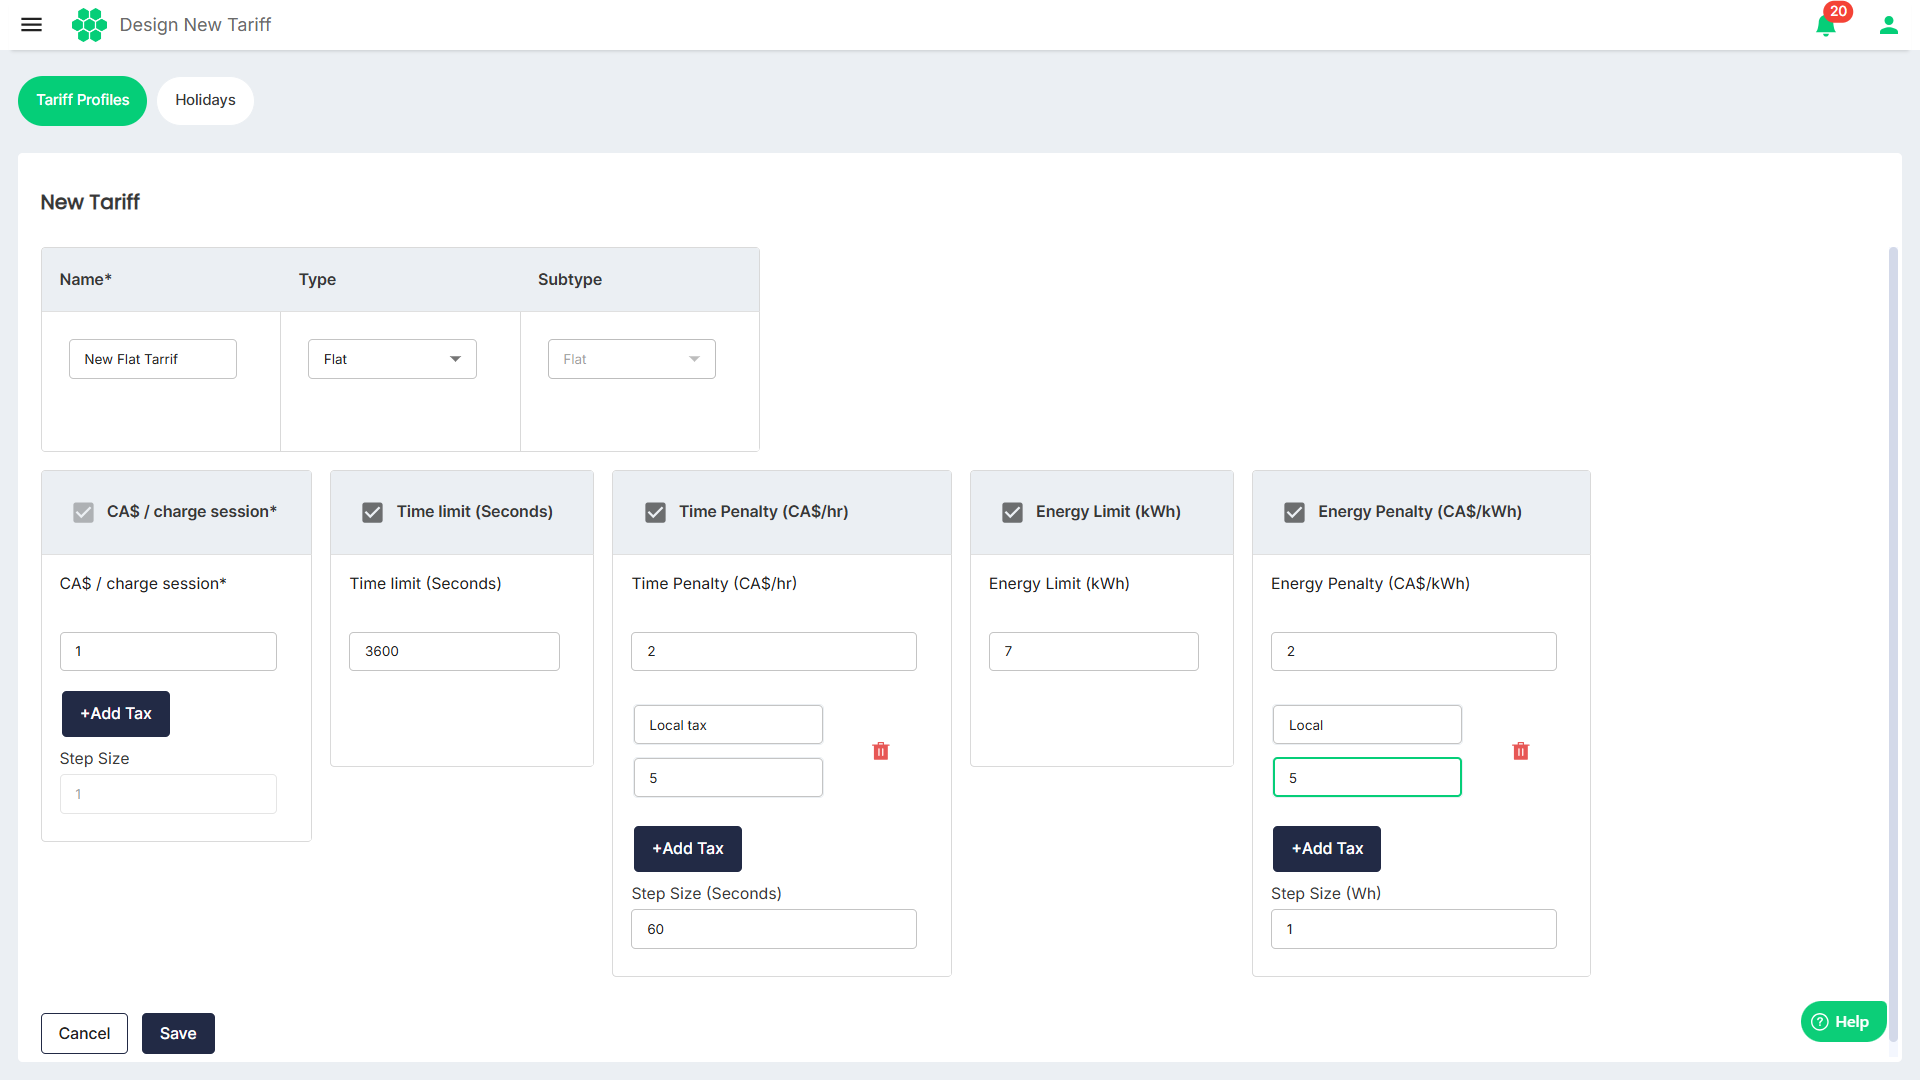The image size is (1920, 1080).
Task: Switch to the Holidays tab
Action: (205, 100)
